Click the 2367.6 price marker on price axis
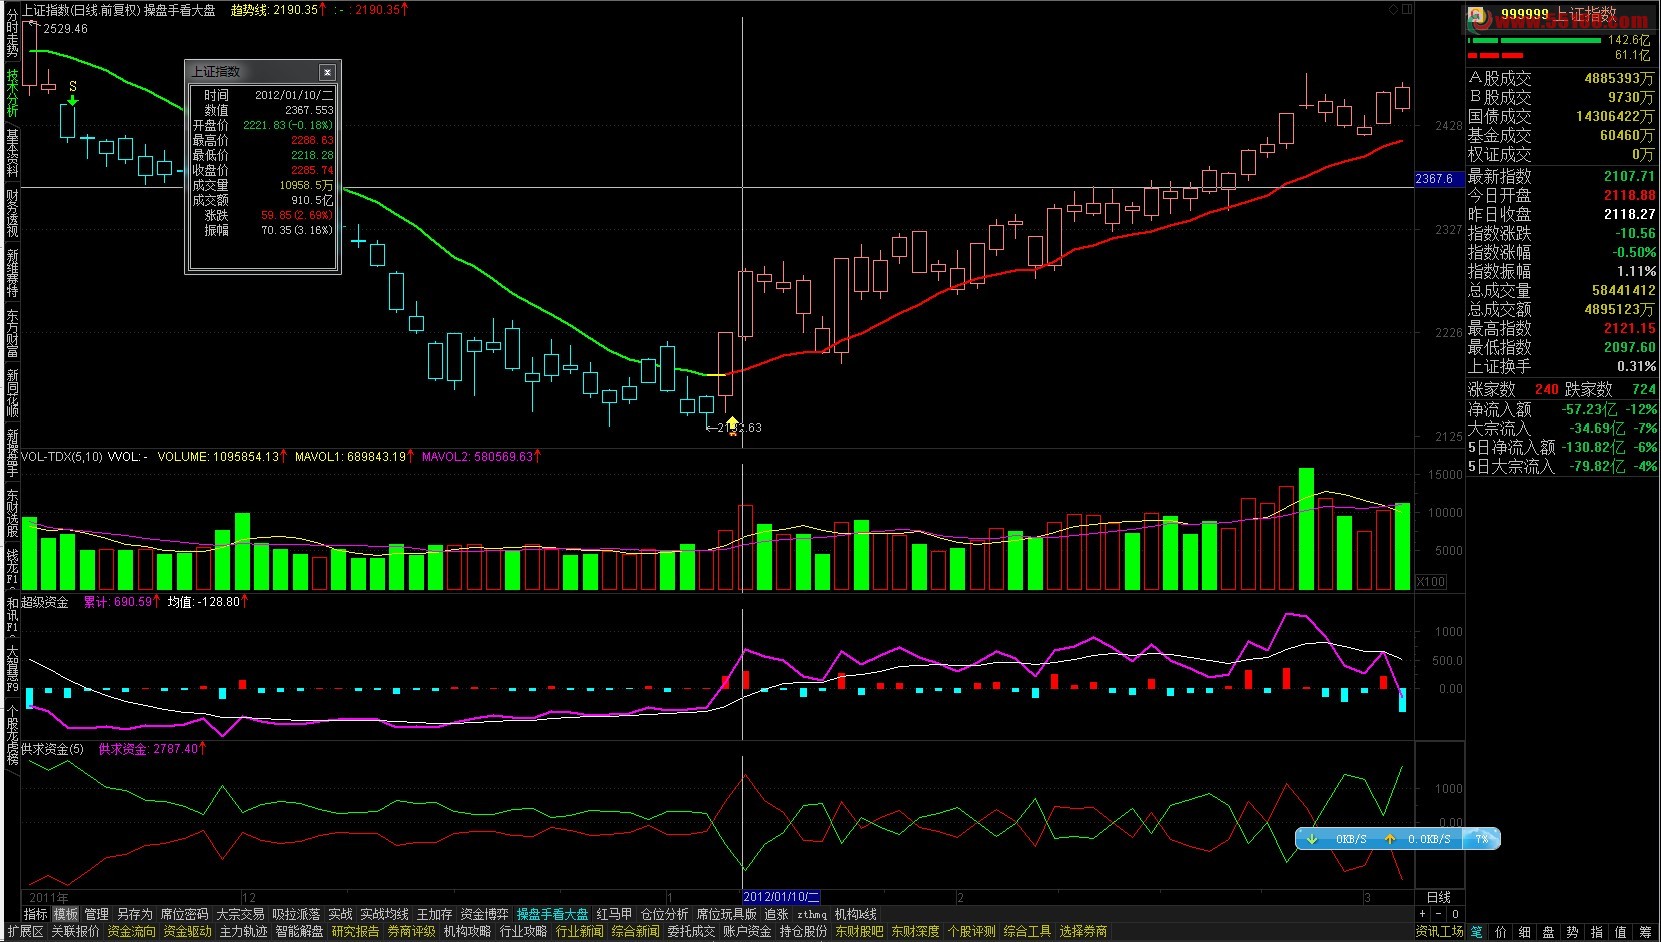The image size is (1661, 942). (1439, 179)
